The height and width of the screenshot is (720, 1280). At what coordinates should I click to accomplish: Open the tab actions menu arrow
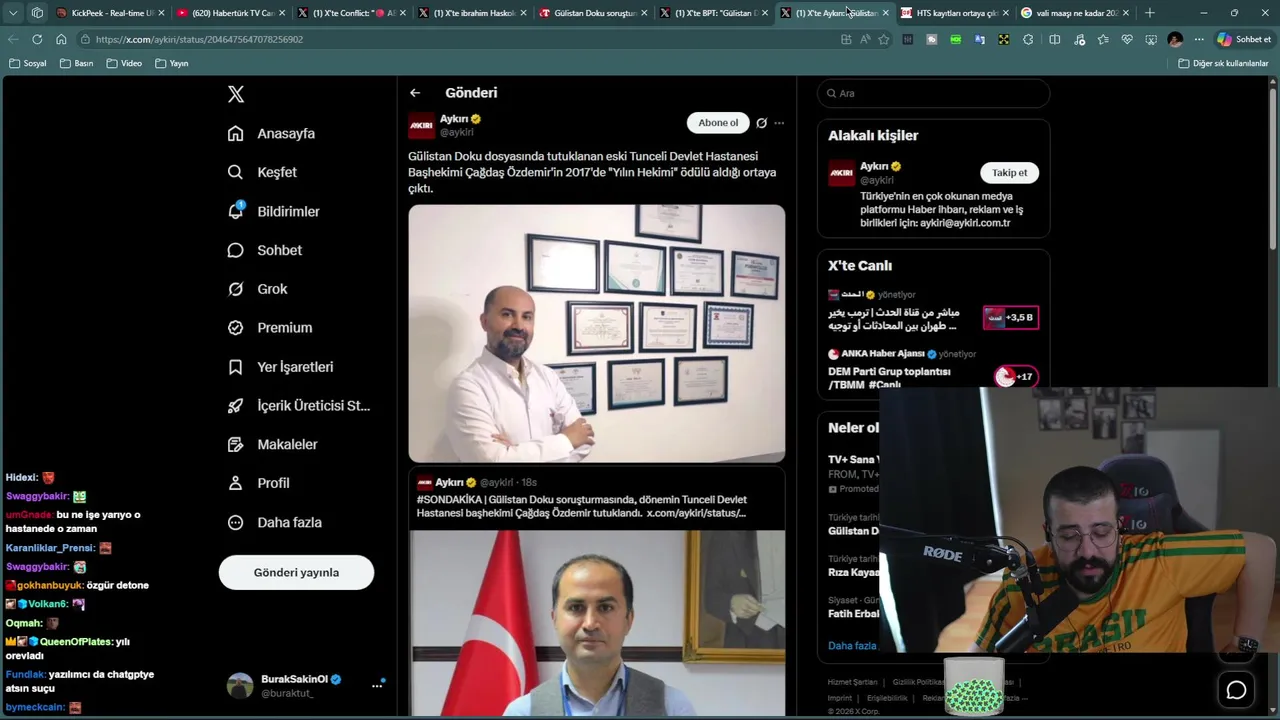13,13
